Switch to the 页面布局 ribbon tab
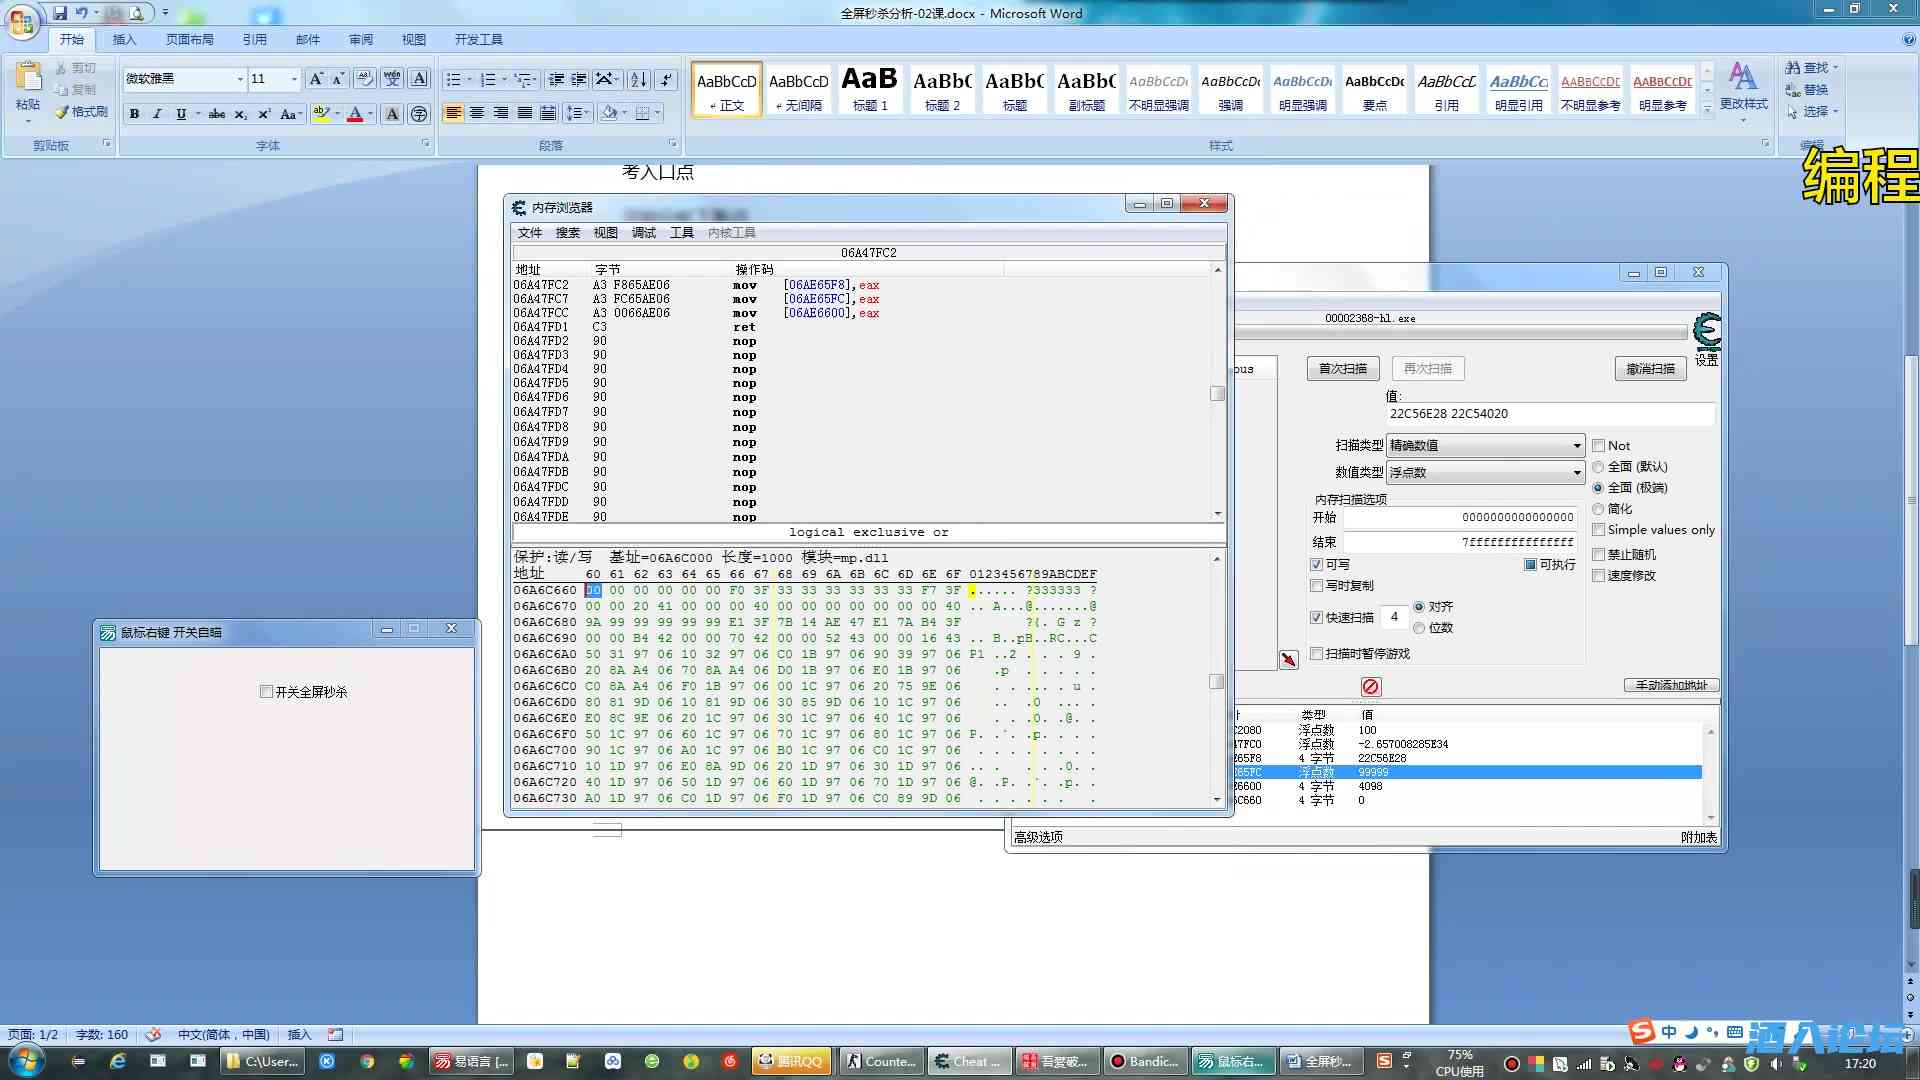The image size is (1920, 1080). [190, 40]
